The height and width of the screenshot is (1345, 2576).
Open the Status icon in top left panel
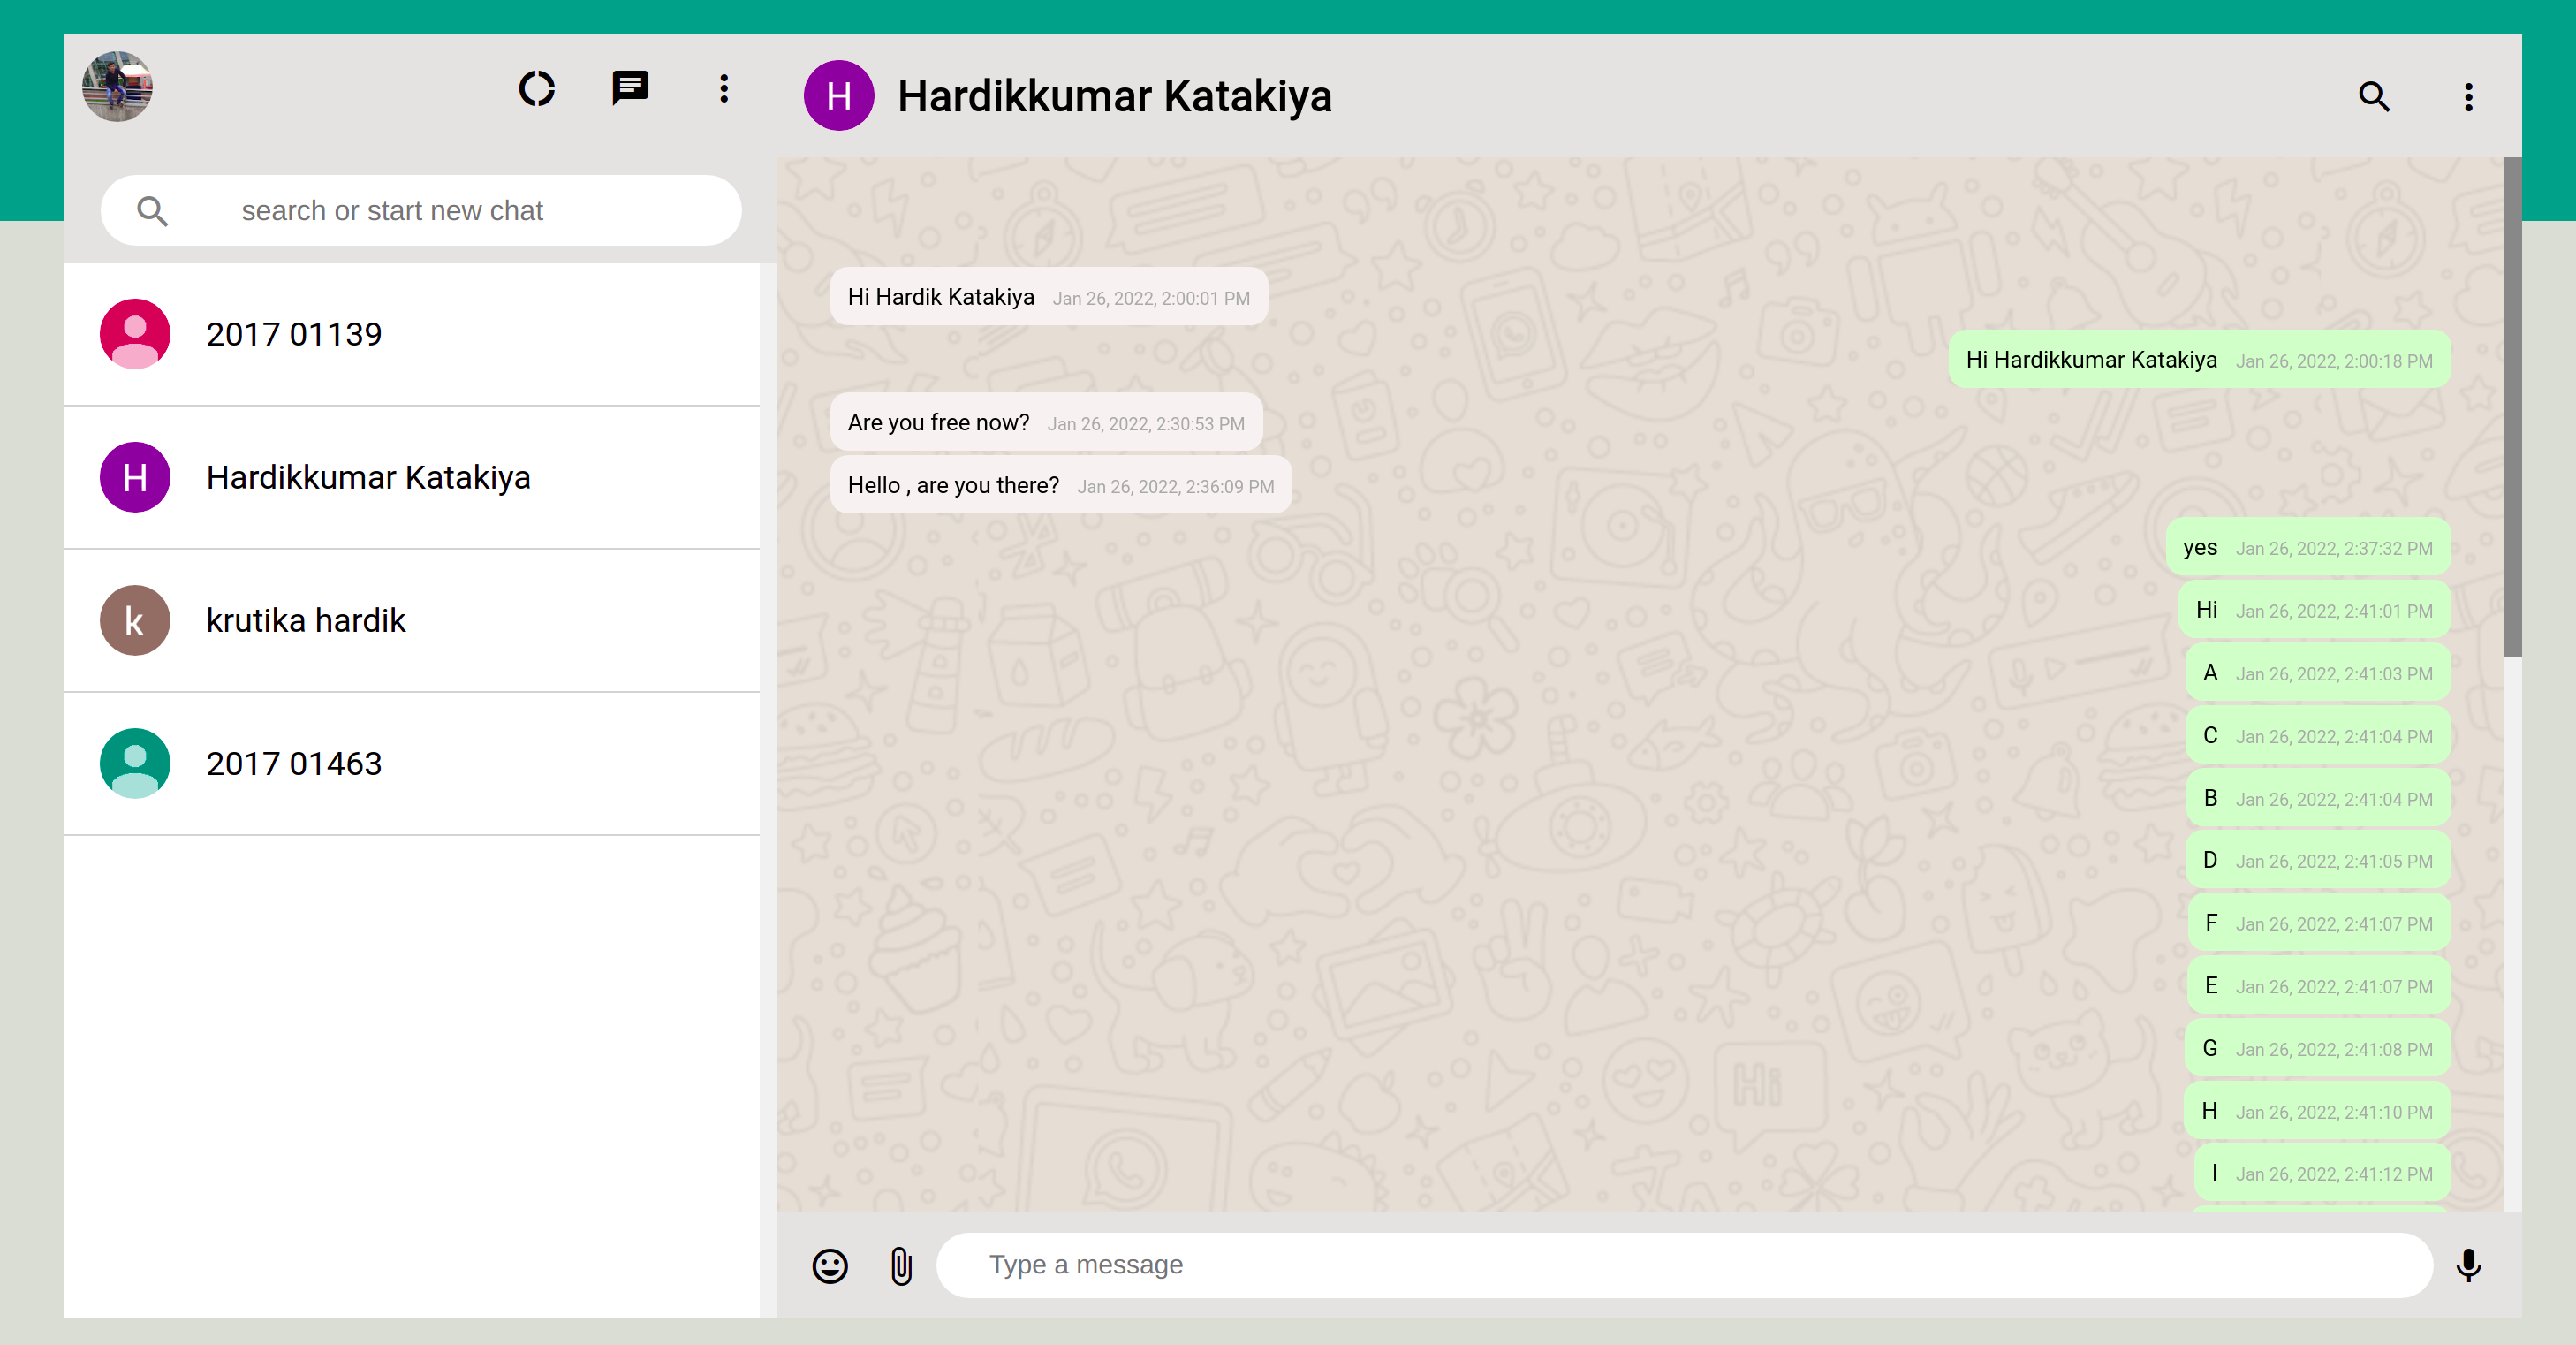[x=537, y=89]
